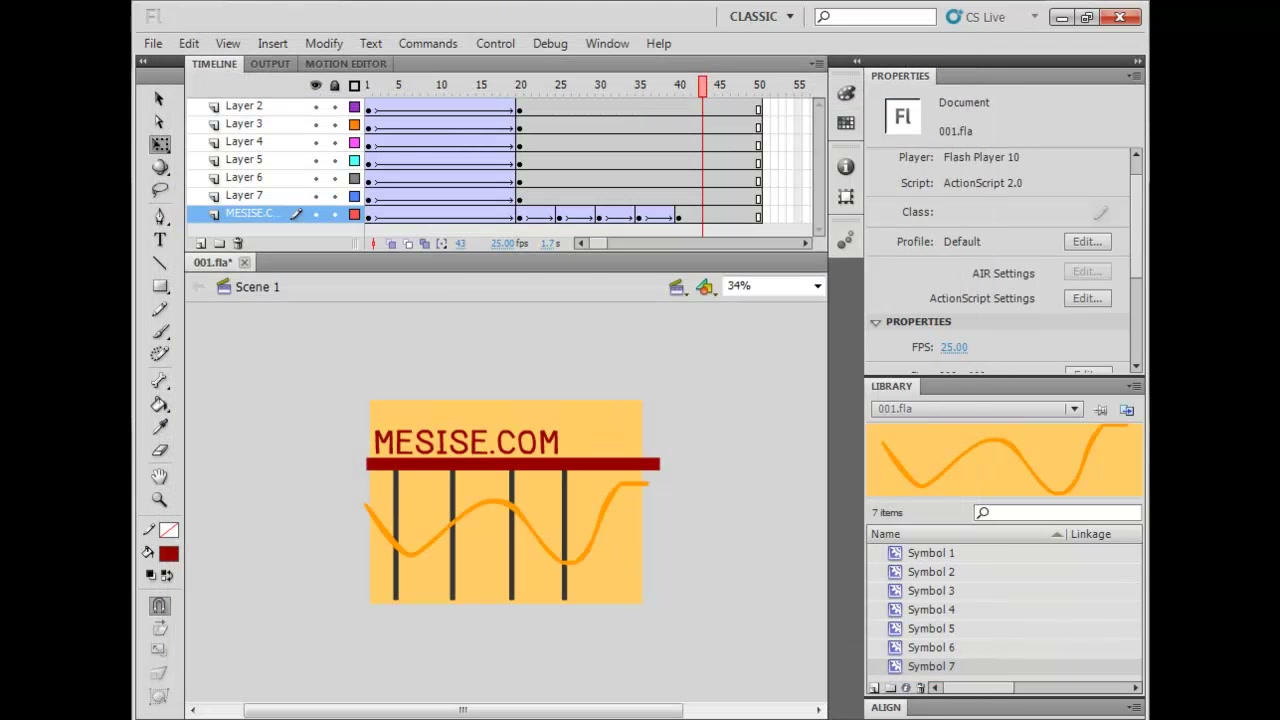Choose the Free Transform tool
1280x720 pixels.
[x=160, y=144]
